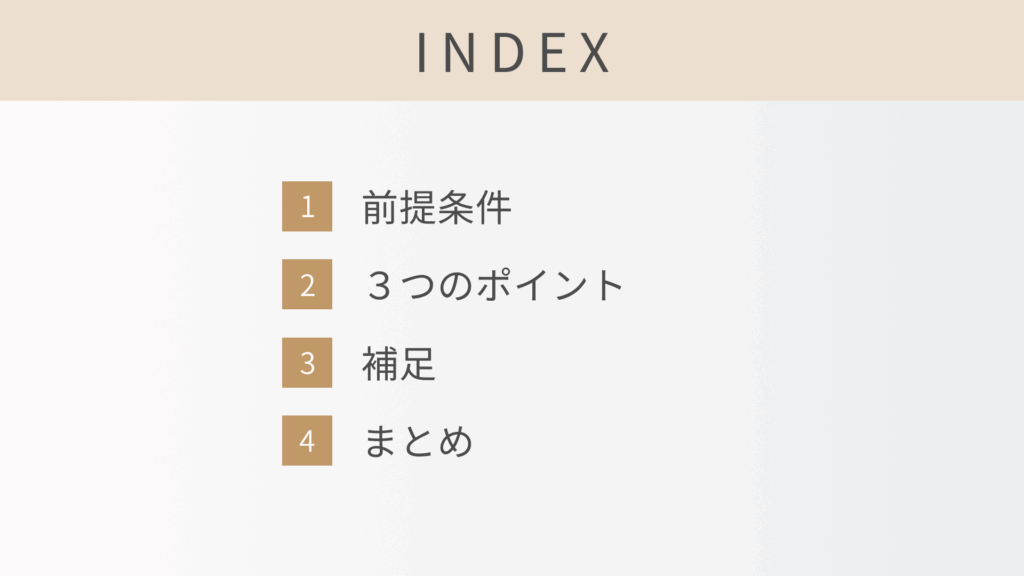Select the letter X in INDEX title
This screenshot has width=1024, height=576.
(594, 53)
